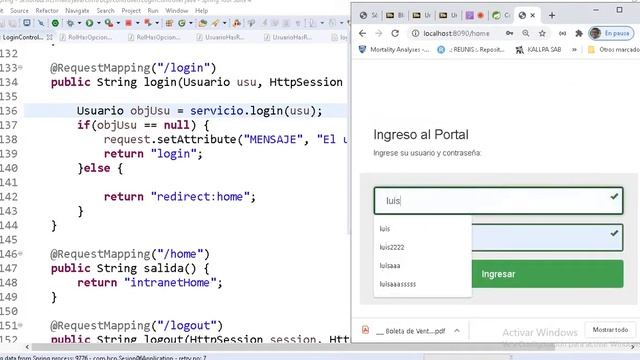Viewport: 640px width, 360px height.
Task: Open the External Tools dropdown arrow
Action: pos(118,23)
